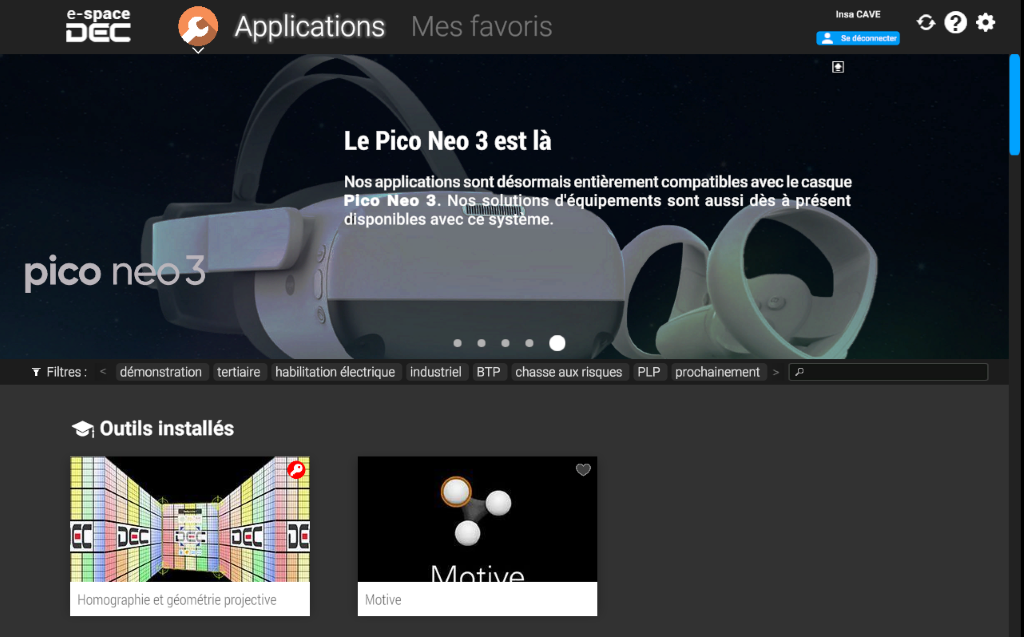The height and width of the screenshot is (637, 1024).
Task: Select the third carousel dot
Action: coord(505,343)
